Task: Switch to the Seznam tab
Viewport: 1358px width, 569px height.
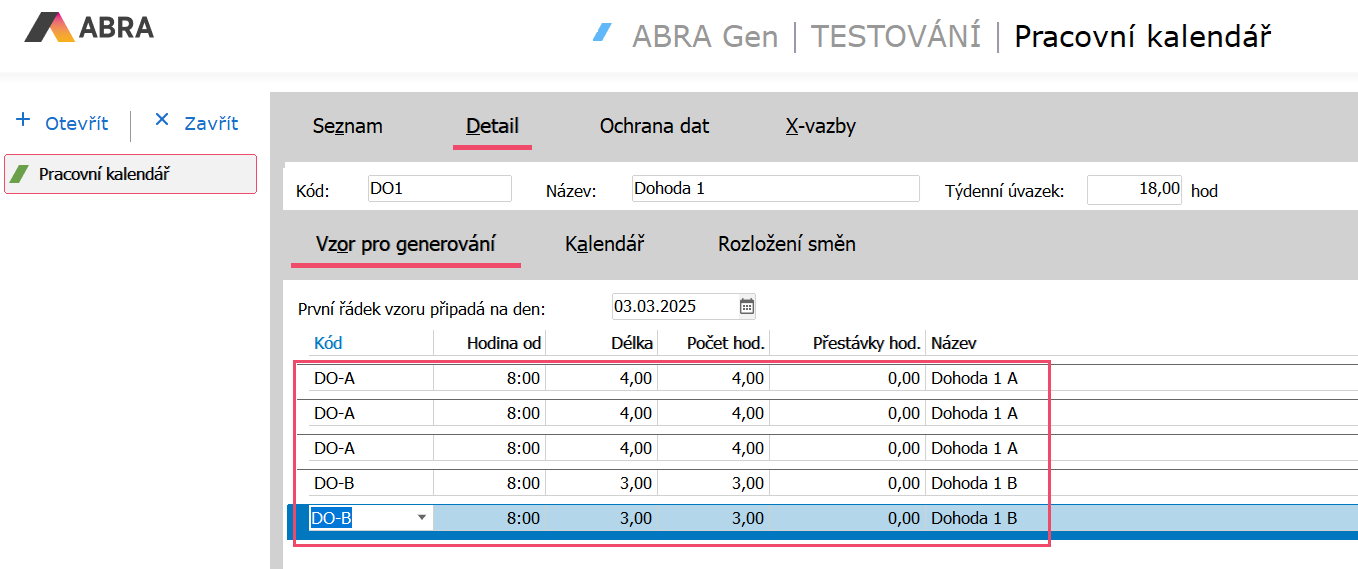Action: [x=347, y=126]
